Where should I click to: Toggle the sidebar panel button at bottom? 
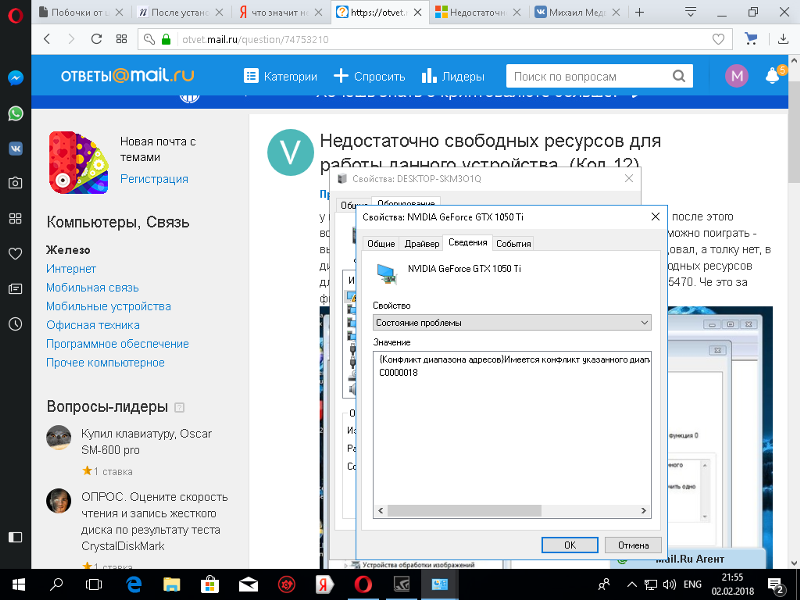pyautogui.click(x=15, y=537)
